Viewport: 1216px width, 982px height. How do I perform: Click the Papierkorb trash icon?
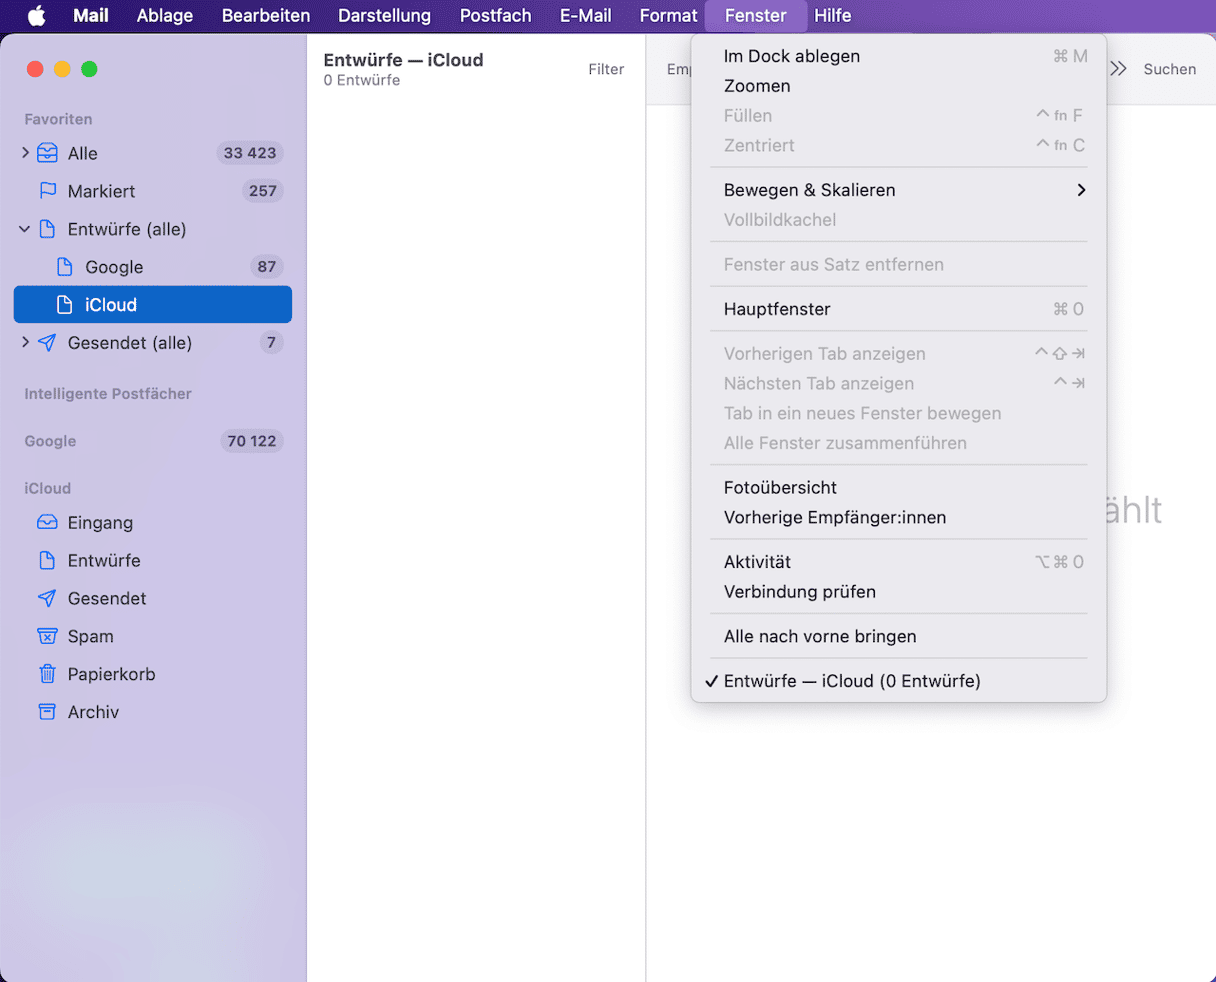click(x=47, y=675)
